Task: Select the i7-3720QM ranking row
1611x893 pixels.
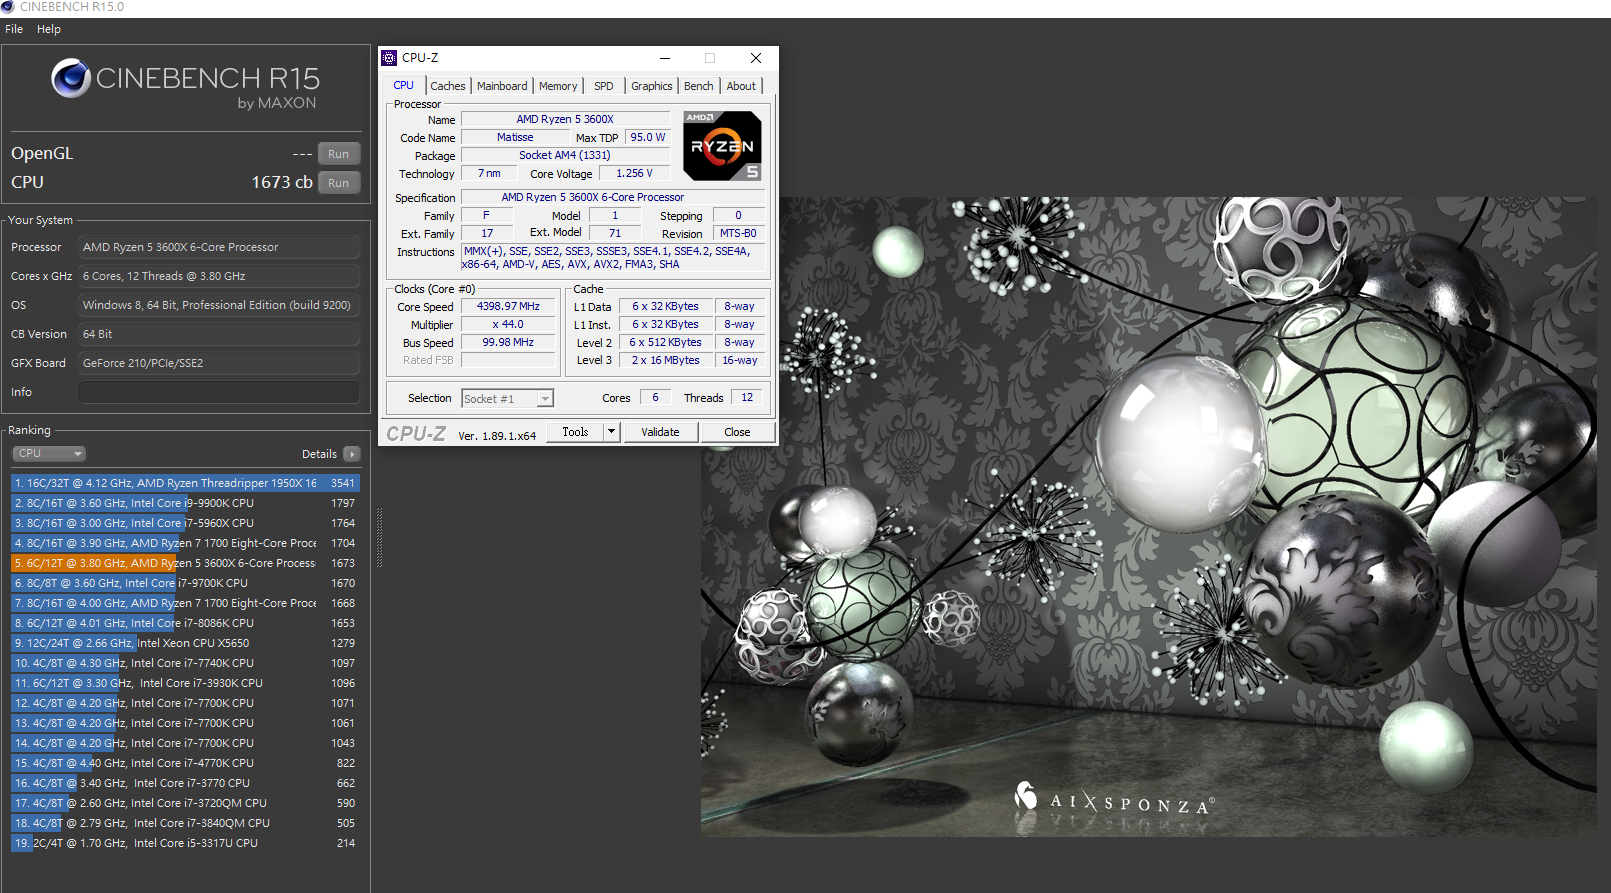Action: [x=185, y=803]
